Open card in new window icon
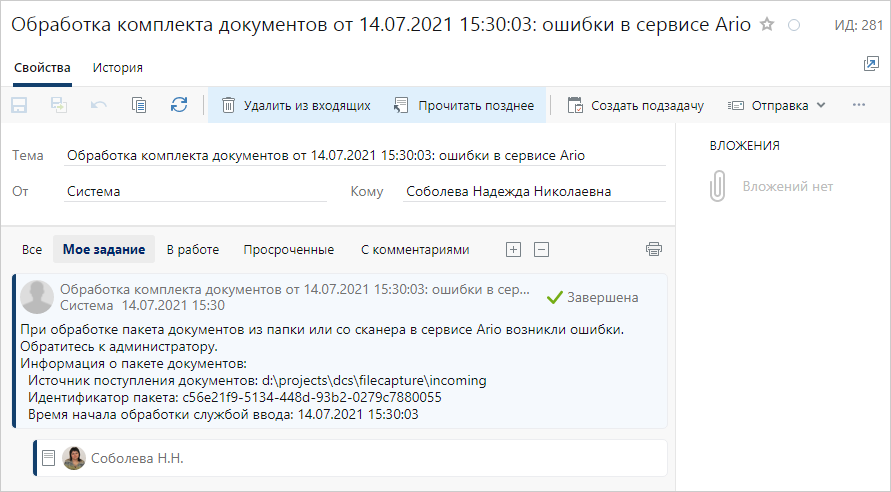The height and width of the screenshot is (492, 891). click(870, 64)
